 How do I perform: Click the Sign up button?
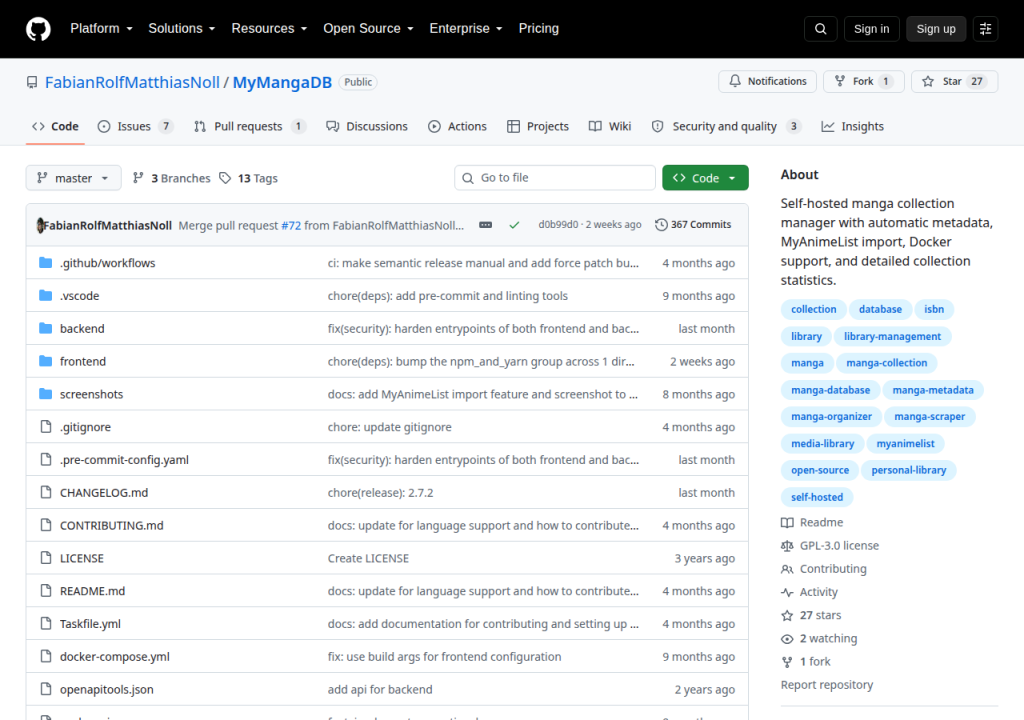pyautogui.click(x=936, y=29)
